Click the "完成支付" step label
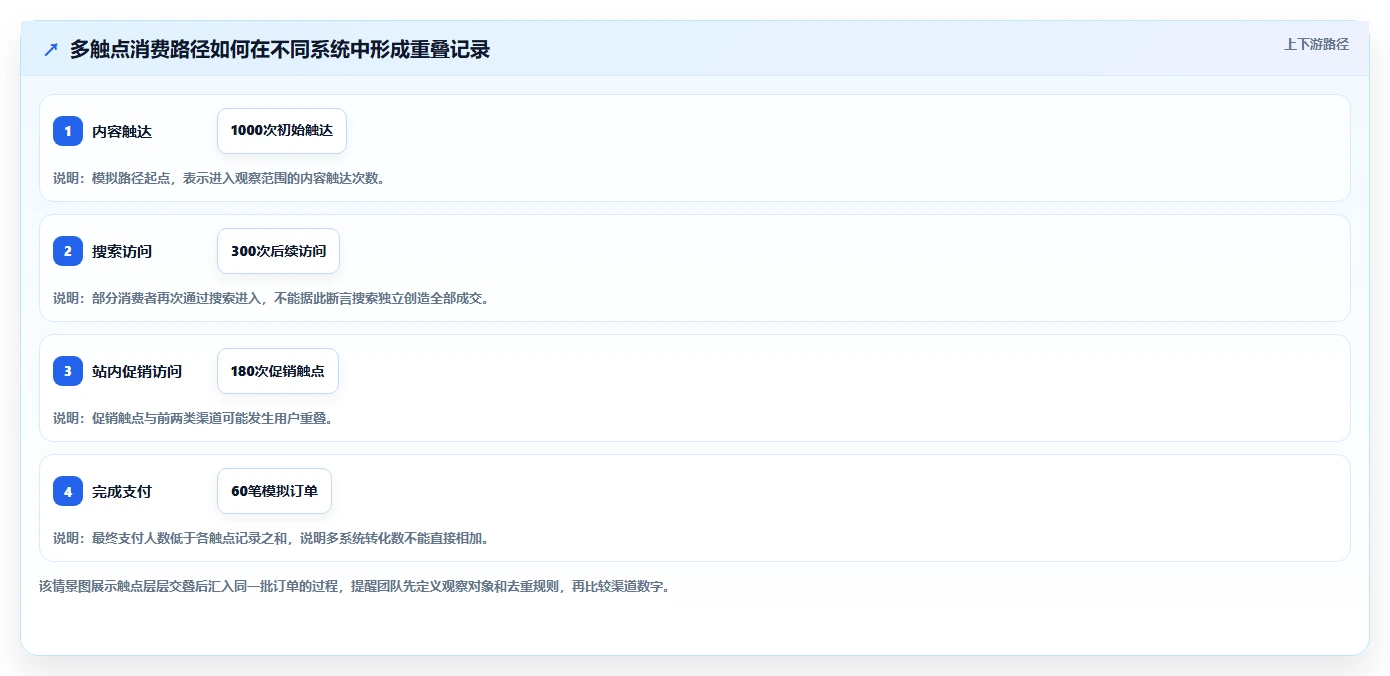Viewport: 1390px width, 676px height. (x=122, y=491)
